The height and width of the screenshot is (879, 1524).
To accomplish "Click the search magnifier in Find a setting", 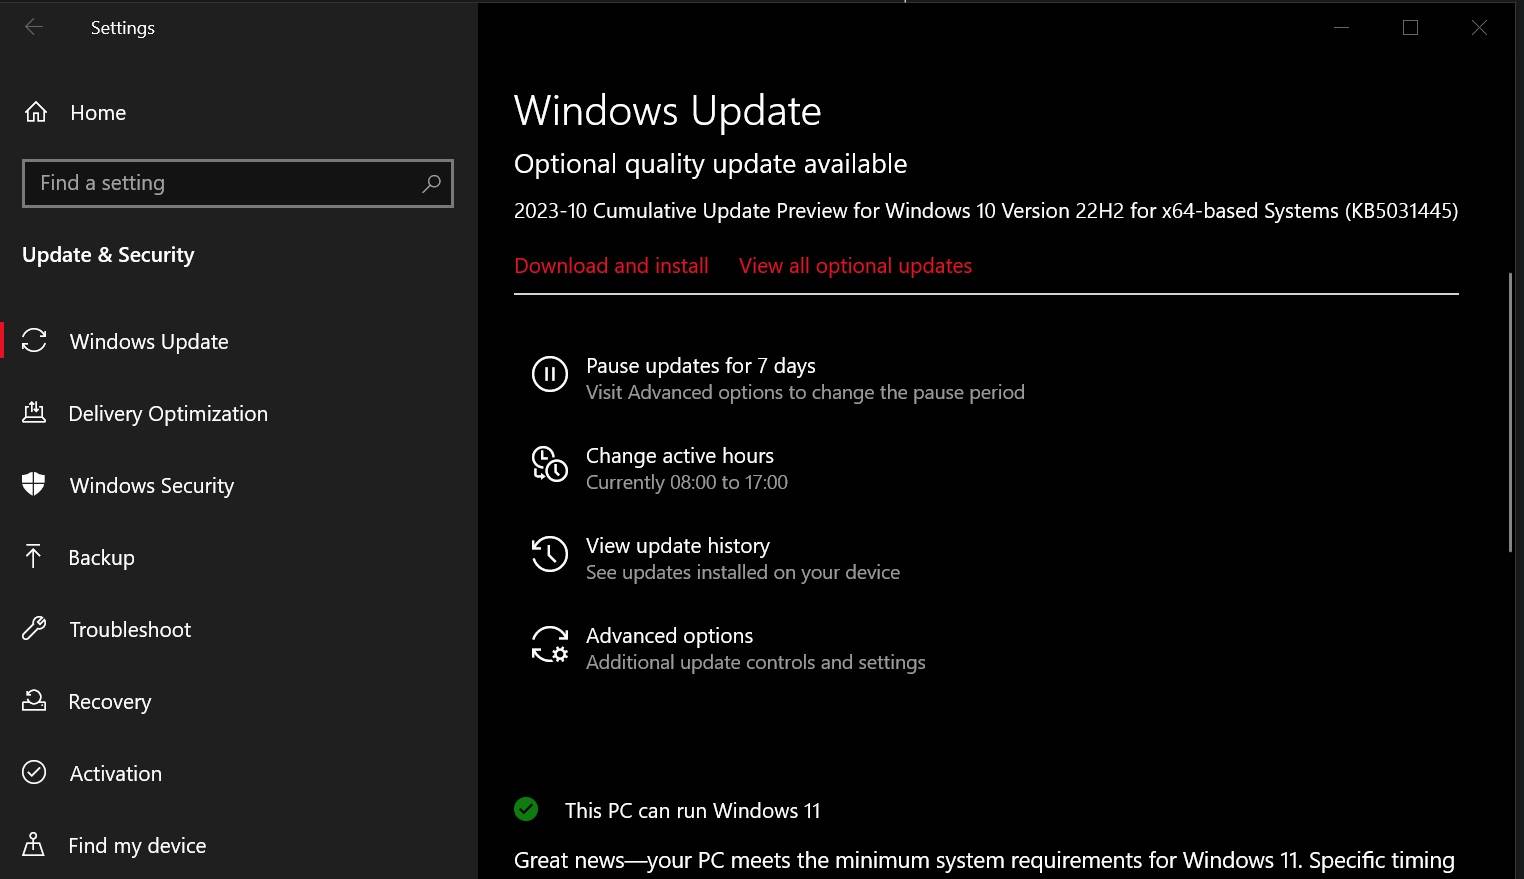I will 431,183.
